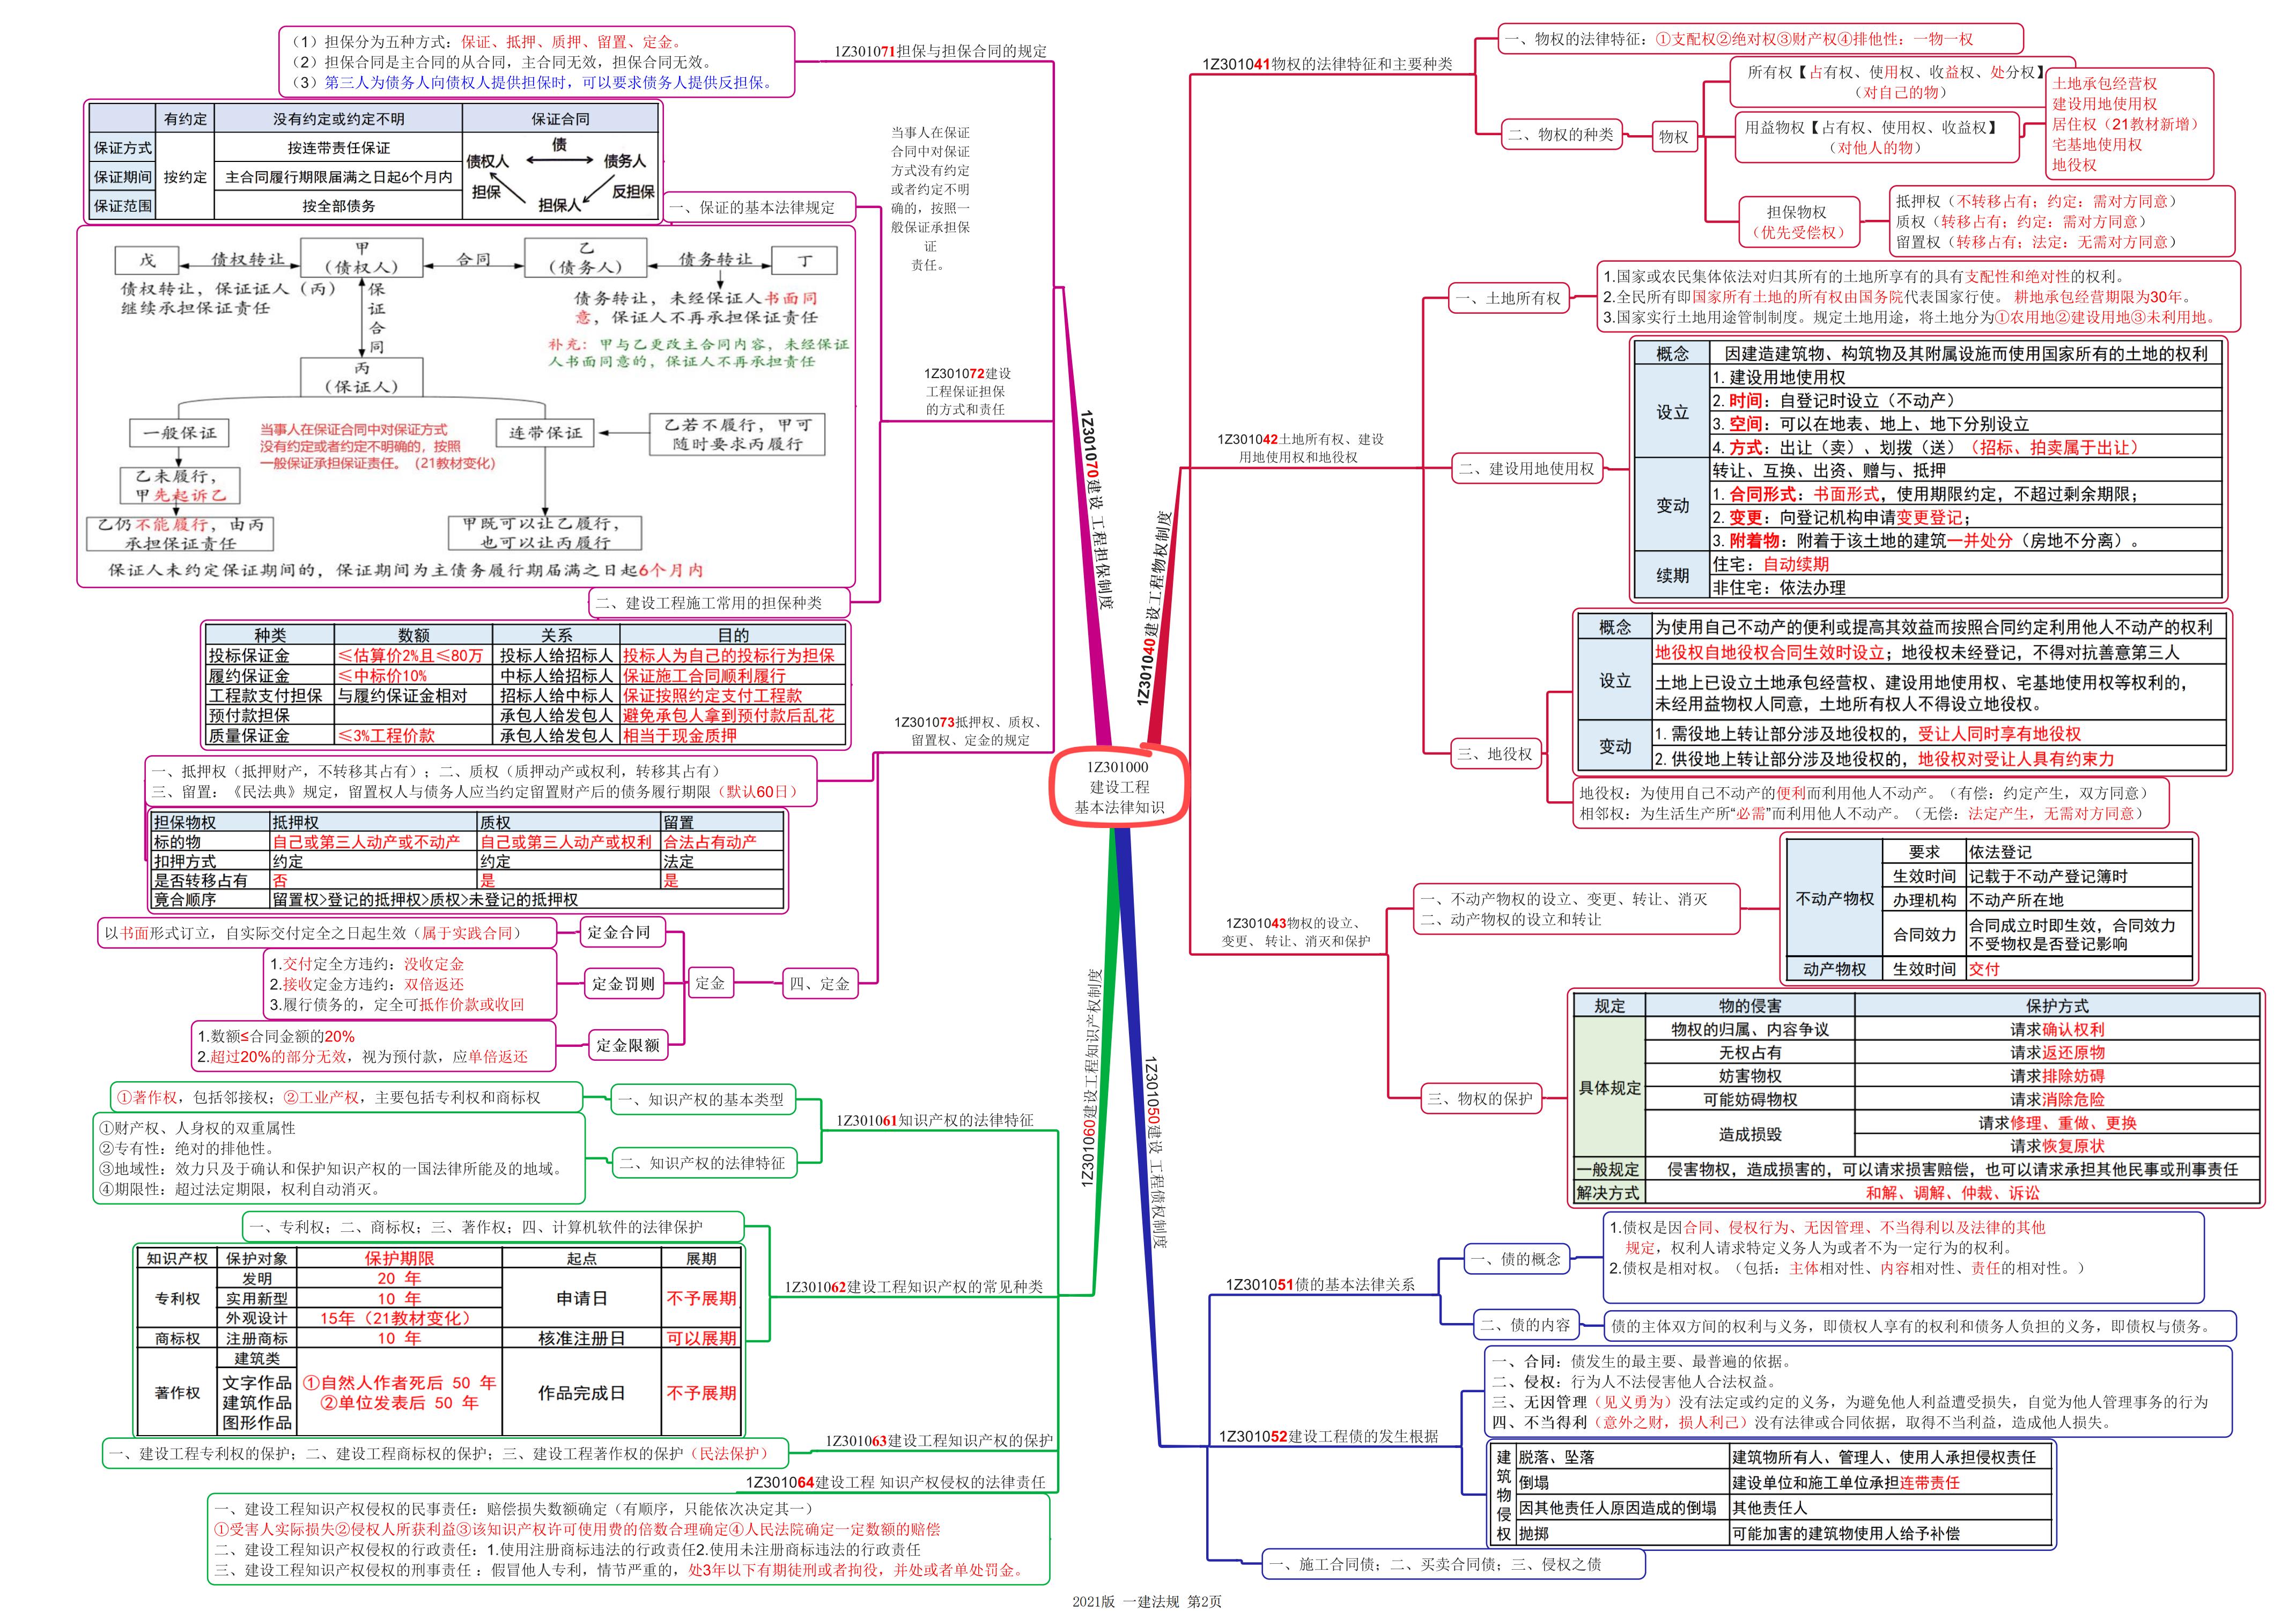The image size is (2296, 1611).
Task: Select the node 一、债的概念
Action: click(1516, 1258)
